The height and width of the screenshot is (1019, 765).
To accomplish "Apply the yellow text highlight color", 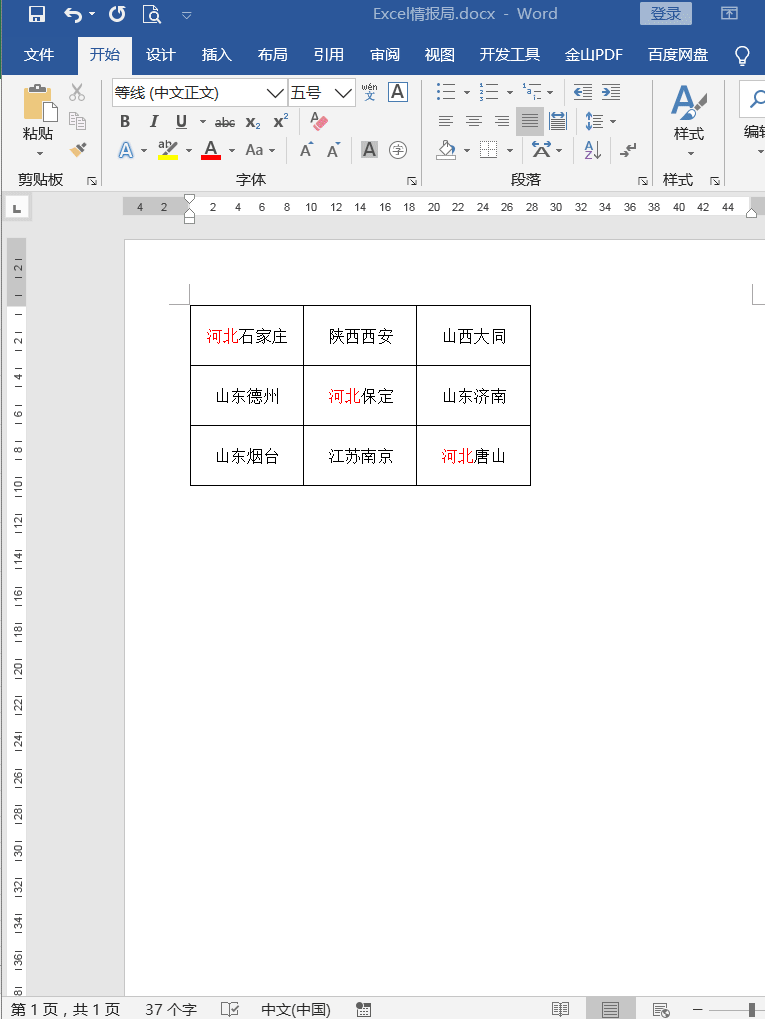I will 168,150.
